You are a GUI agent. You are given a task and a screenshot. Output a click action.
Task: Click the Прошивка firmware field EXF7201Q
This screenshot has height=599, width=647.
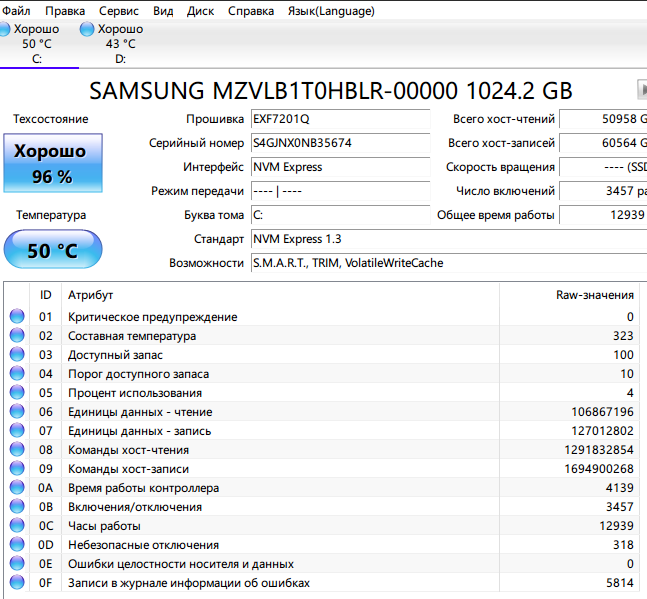click(x=338, y=119)
